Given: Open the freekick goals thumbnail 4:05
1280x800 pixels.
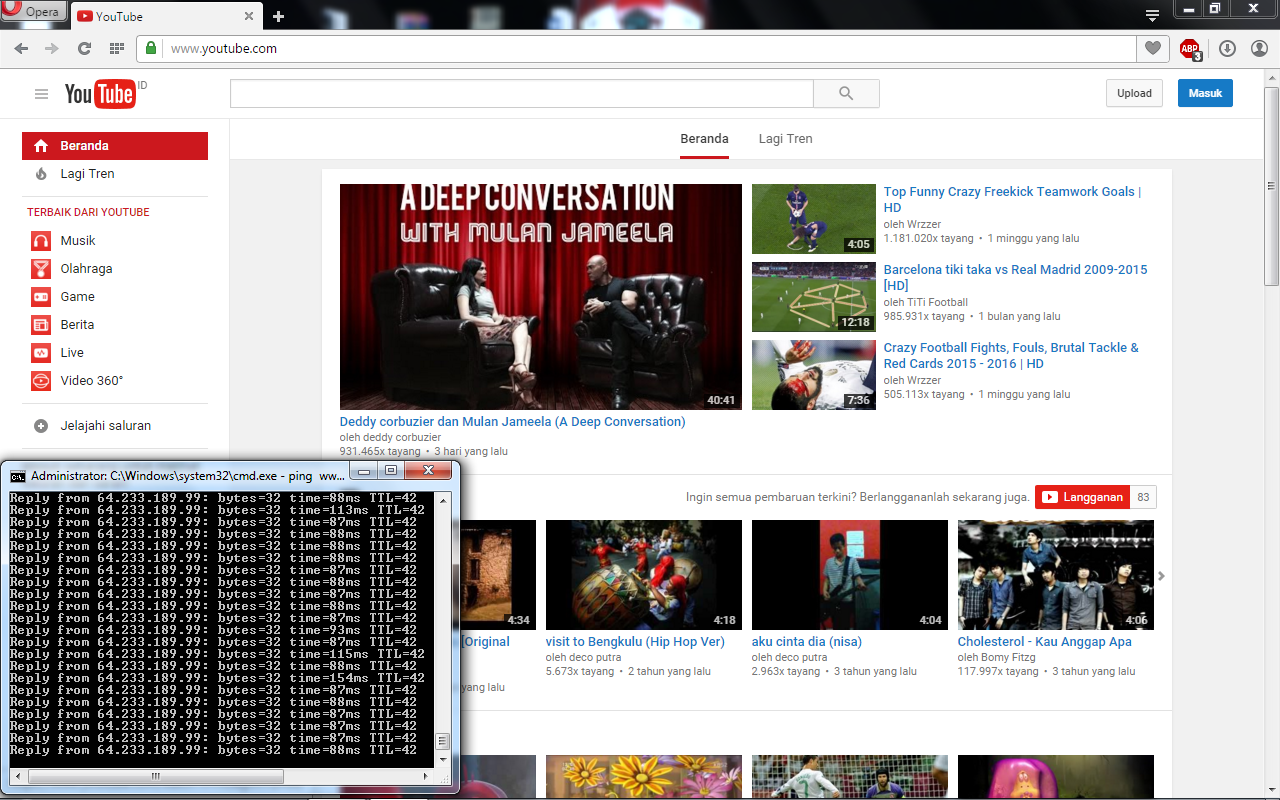Looking at the screenshot, I should point(814,219).
